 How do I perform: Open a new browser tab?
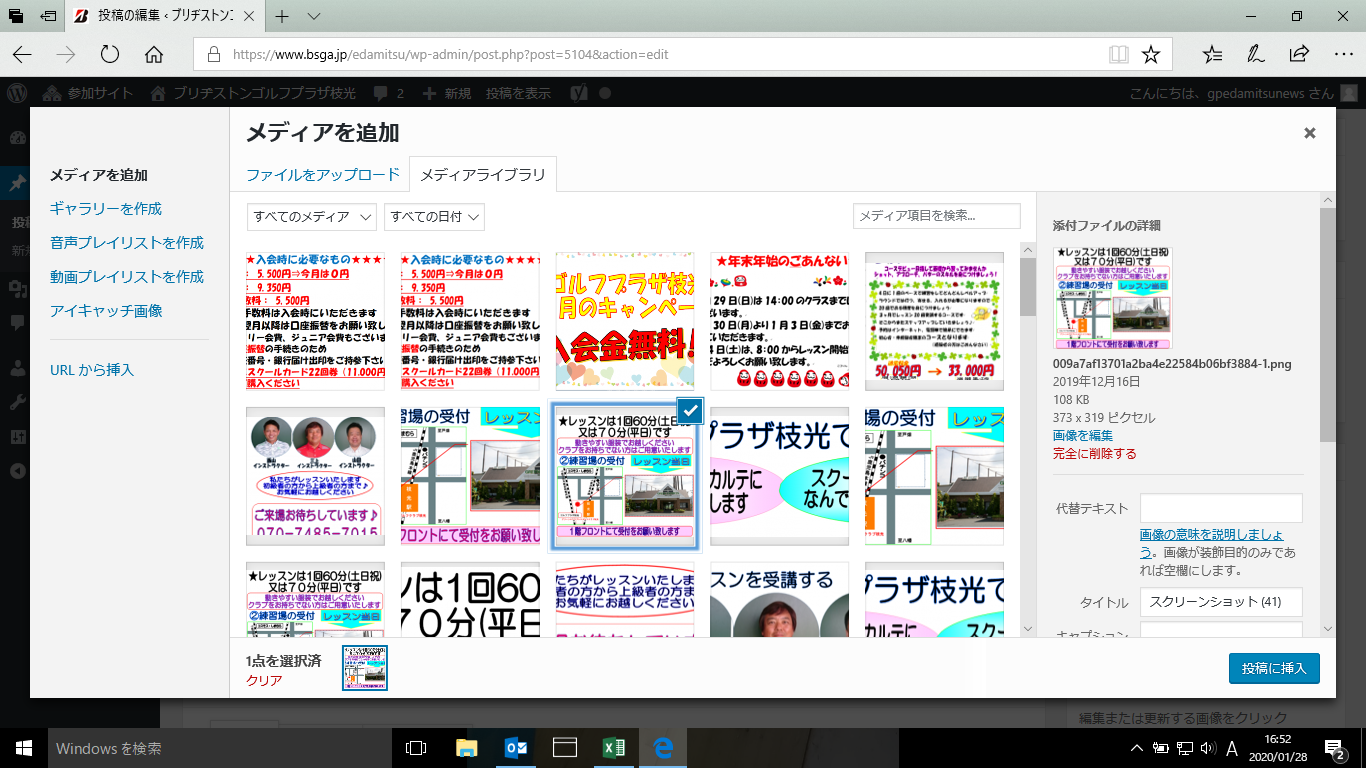(283, 17)
